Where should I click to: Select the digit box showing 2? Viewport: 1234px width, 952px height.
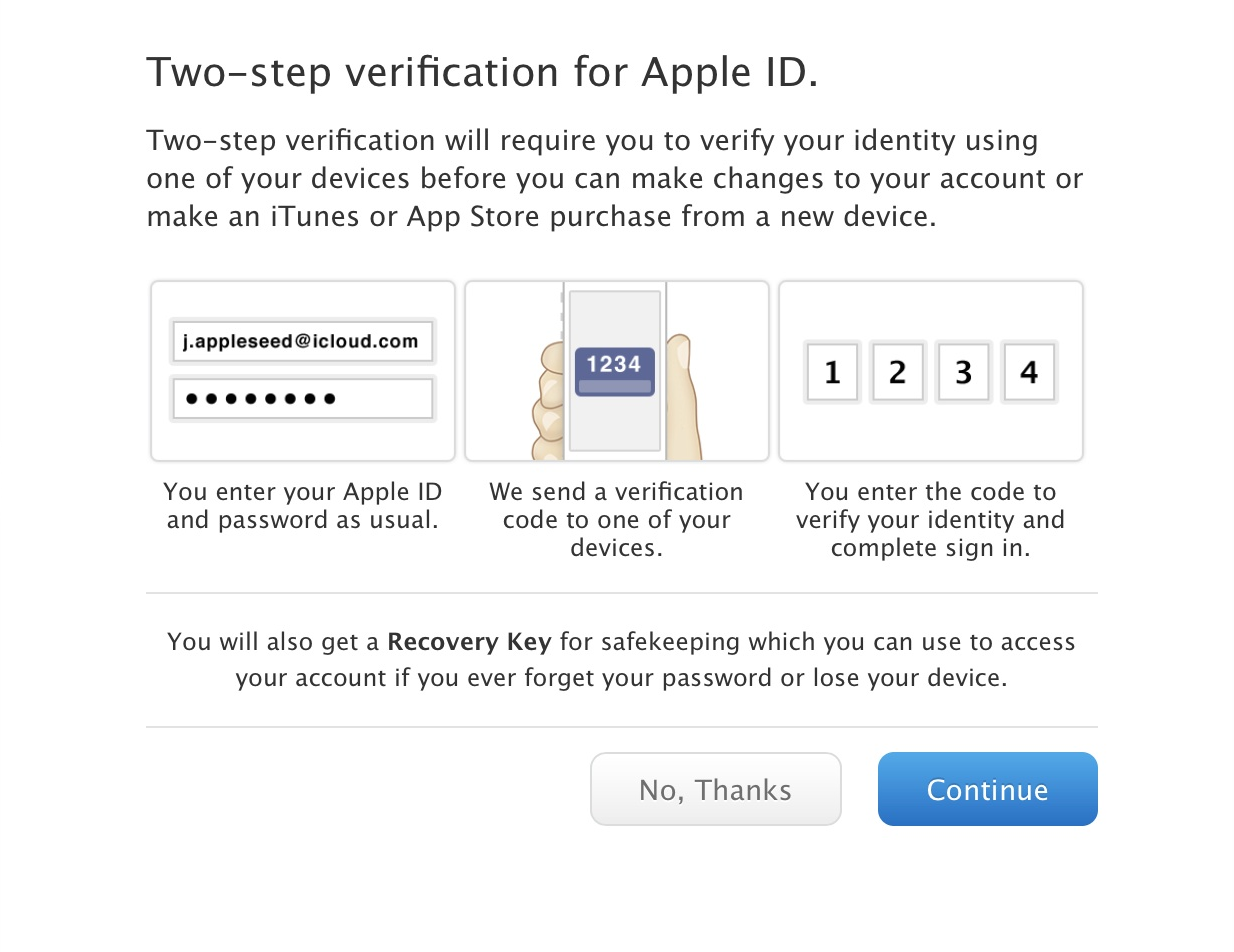897,372
